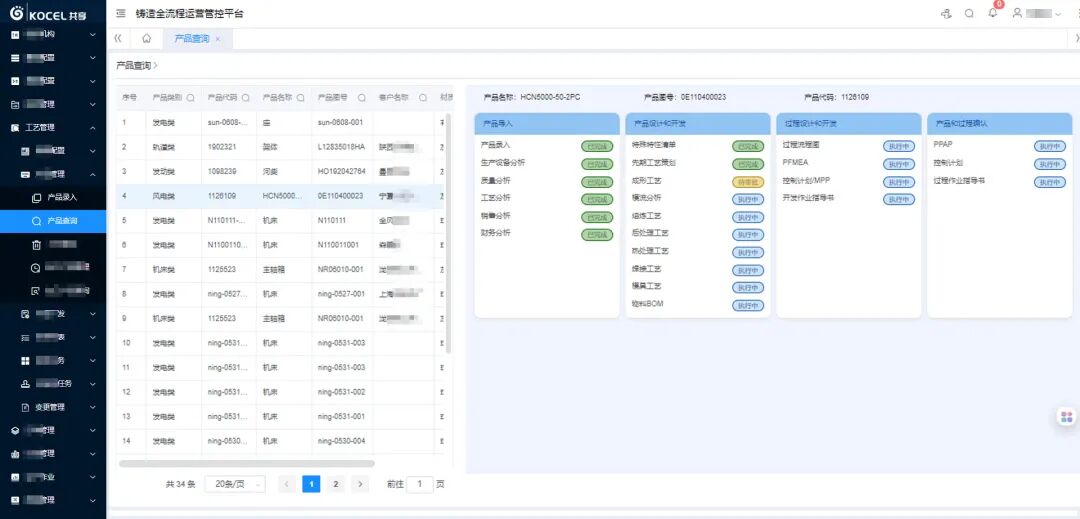Viewport: 1080px width, 519px height.
Task: Open the 20条/页 page size dropdown
Action: pyautogui.click(x=236, y=484)
